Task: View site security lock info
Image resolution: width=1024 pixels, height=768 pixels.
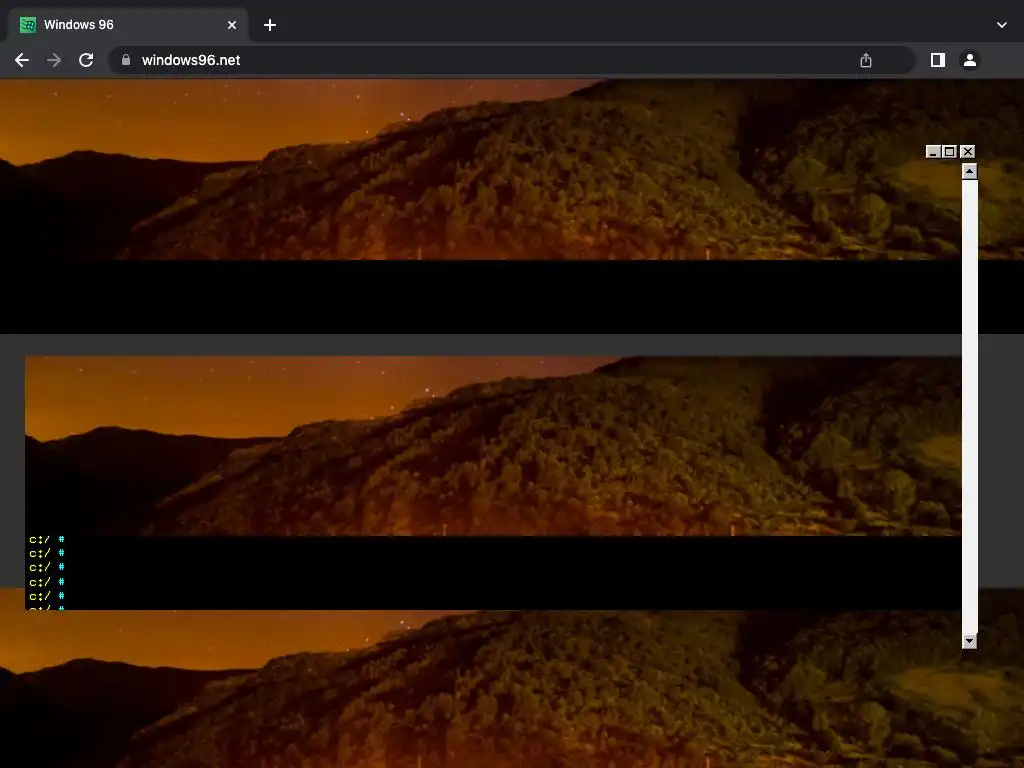Action: (126, 59)
